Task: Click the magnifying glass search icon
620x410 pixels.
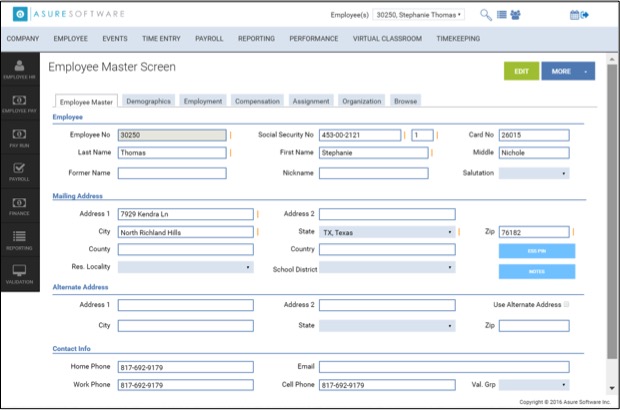Action: tap(486, 15)
